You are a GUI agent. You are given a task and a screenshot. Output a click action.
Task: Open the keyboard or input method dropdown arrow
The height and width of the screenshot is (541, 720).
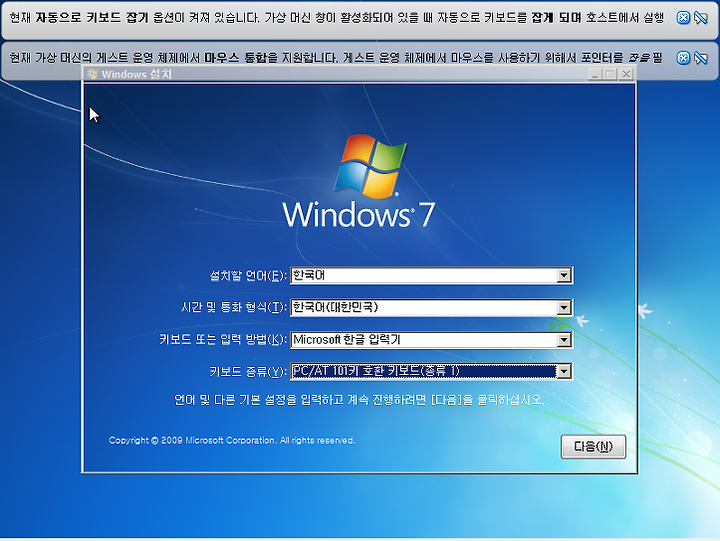[x=564, y=340]
